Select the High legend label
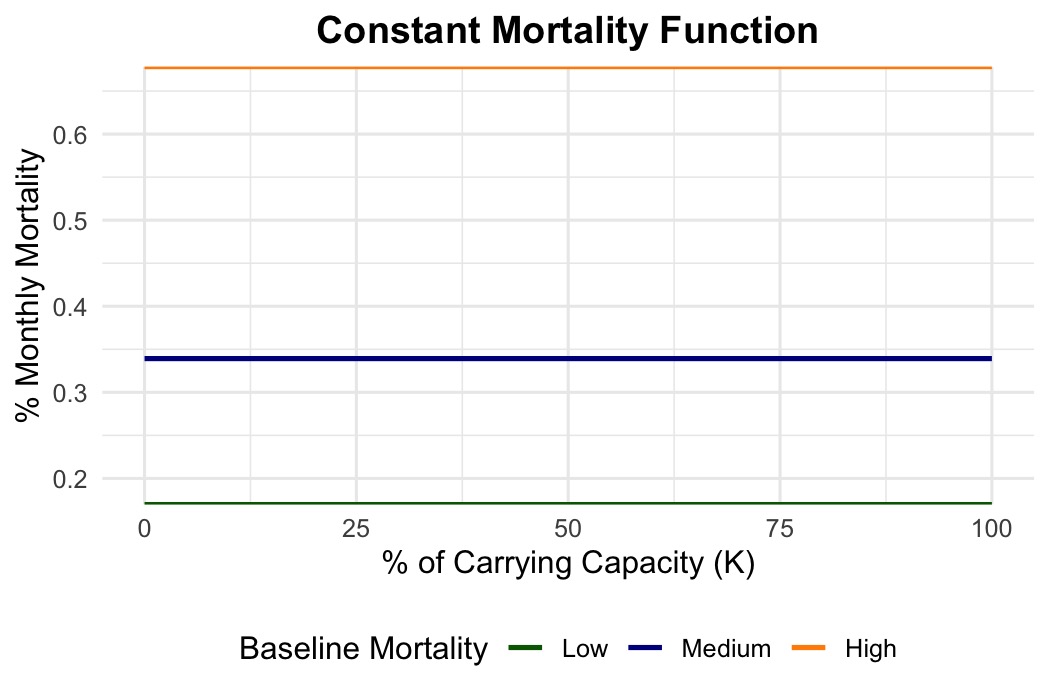 (871, 649)
